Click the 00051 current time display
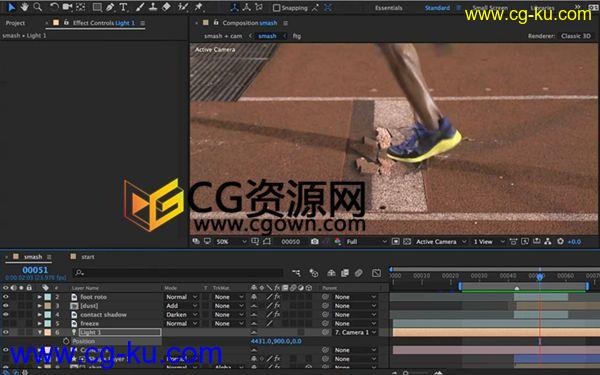The width and height of the screenshot is (600, 375). (35, 270)
